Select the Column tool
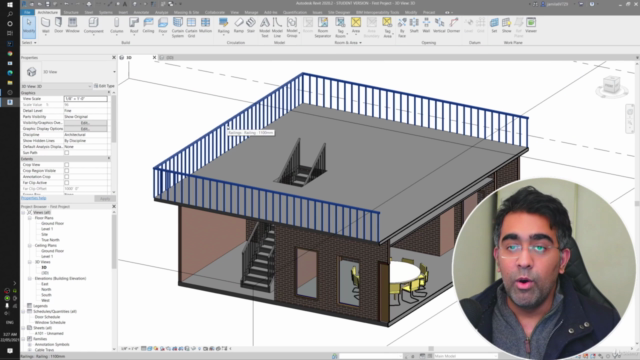Screen dimensions: 640x360 [x=116, y=26]
